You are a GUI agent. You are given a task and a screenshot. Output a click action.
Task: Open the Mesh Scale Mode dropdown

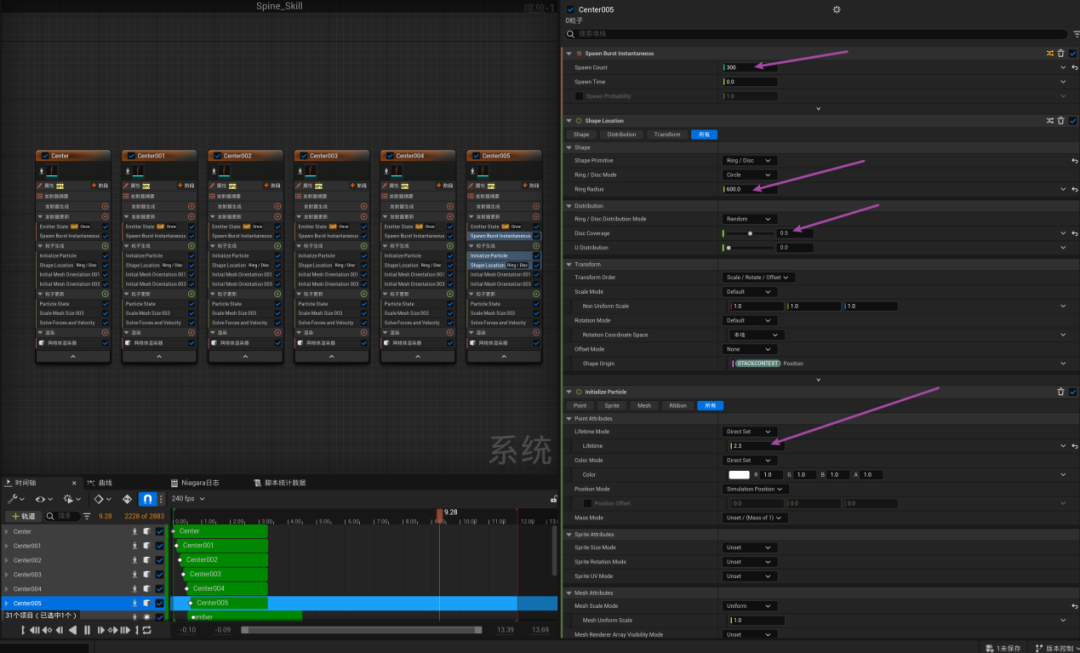pos(748,606)
